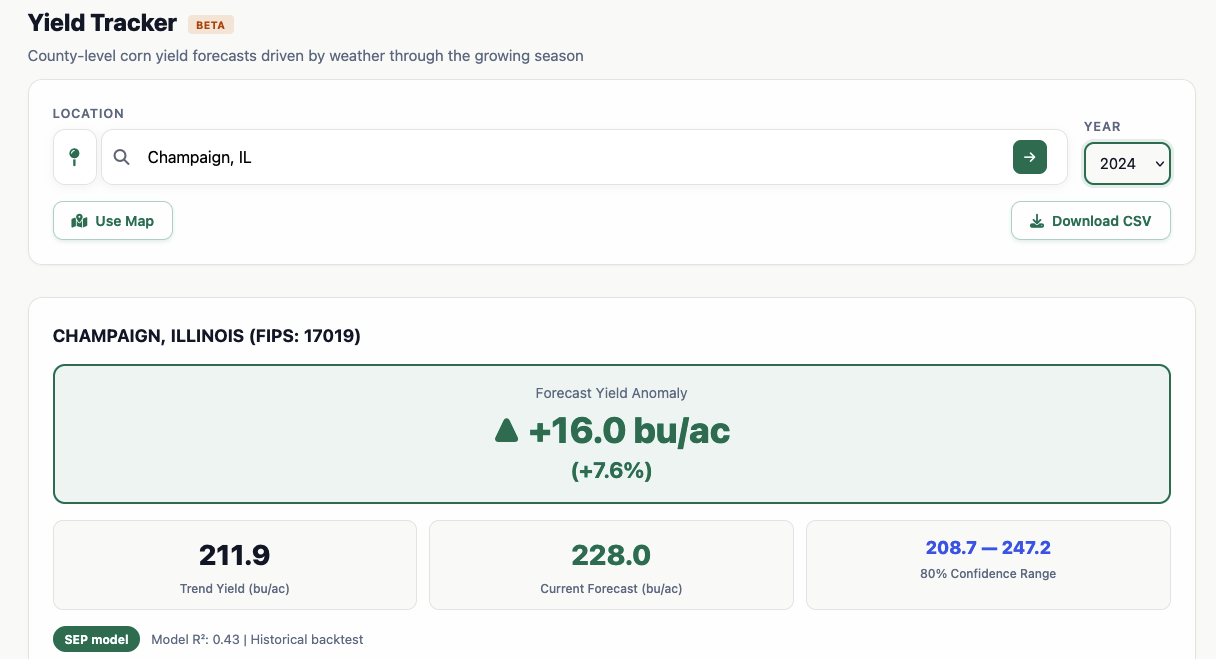Click the SEP model badge
The height and width of the screenshot is (659, 1216).
pyautogui.click(x=96, y=638)
